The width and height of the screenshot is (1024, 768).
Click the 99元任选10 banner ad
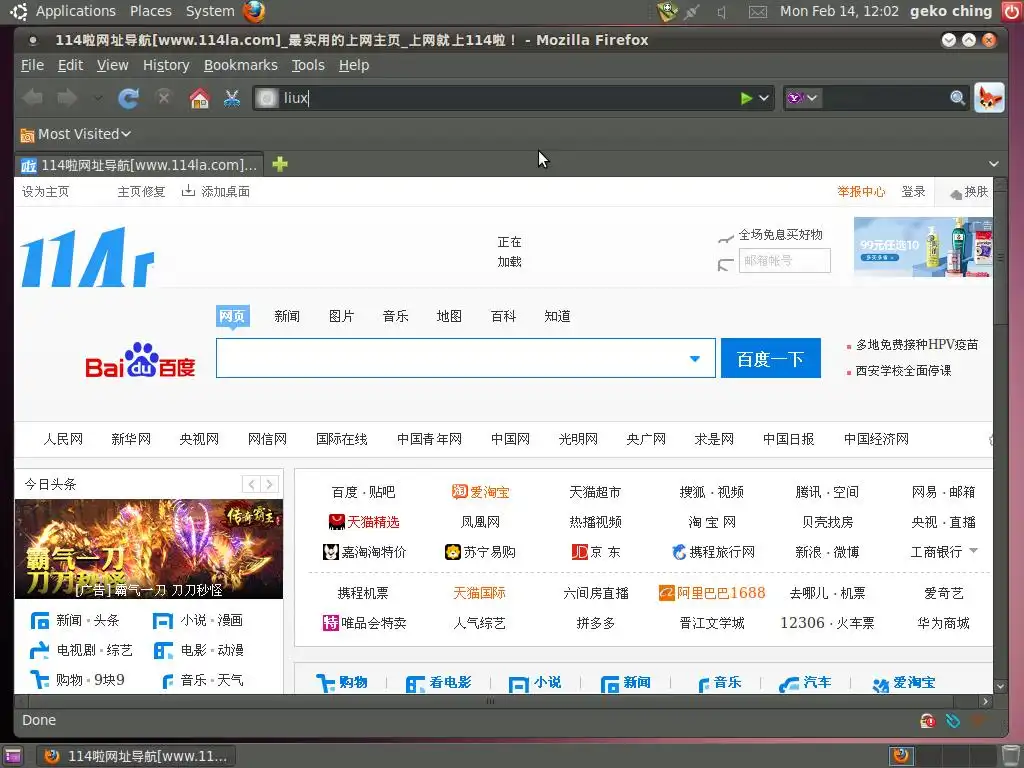[923, 248]
